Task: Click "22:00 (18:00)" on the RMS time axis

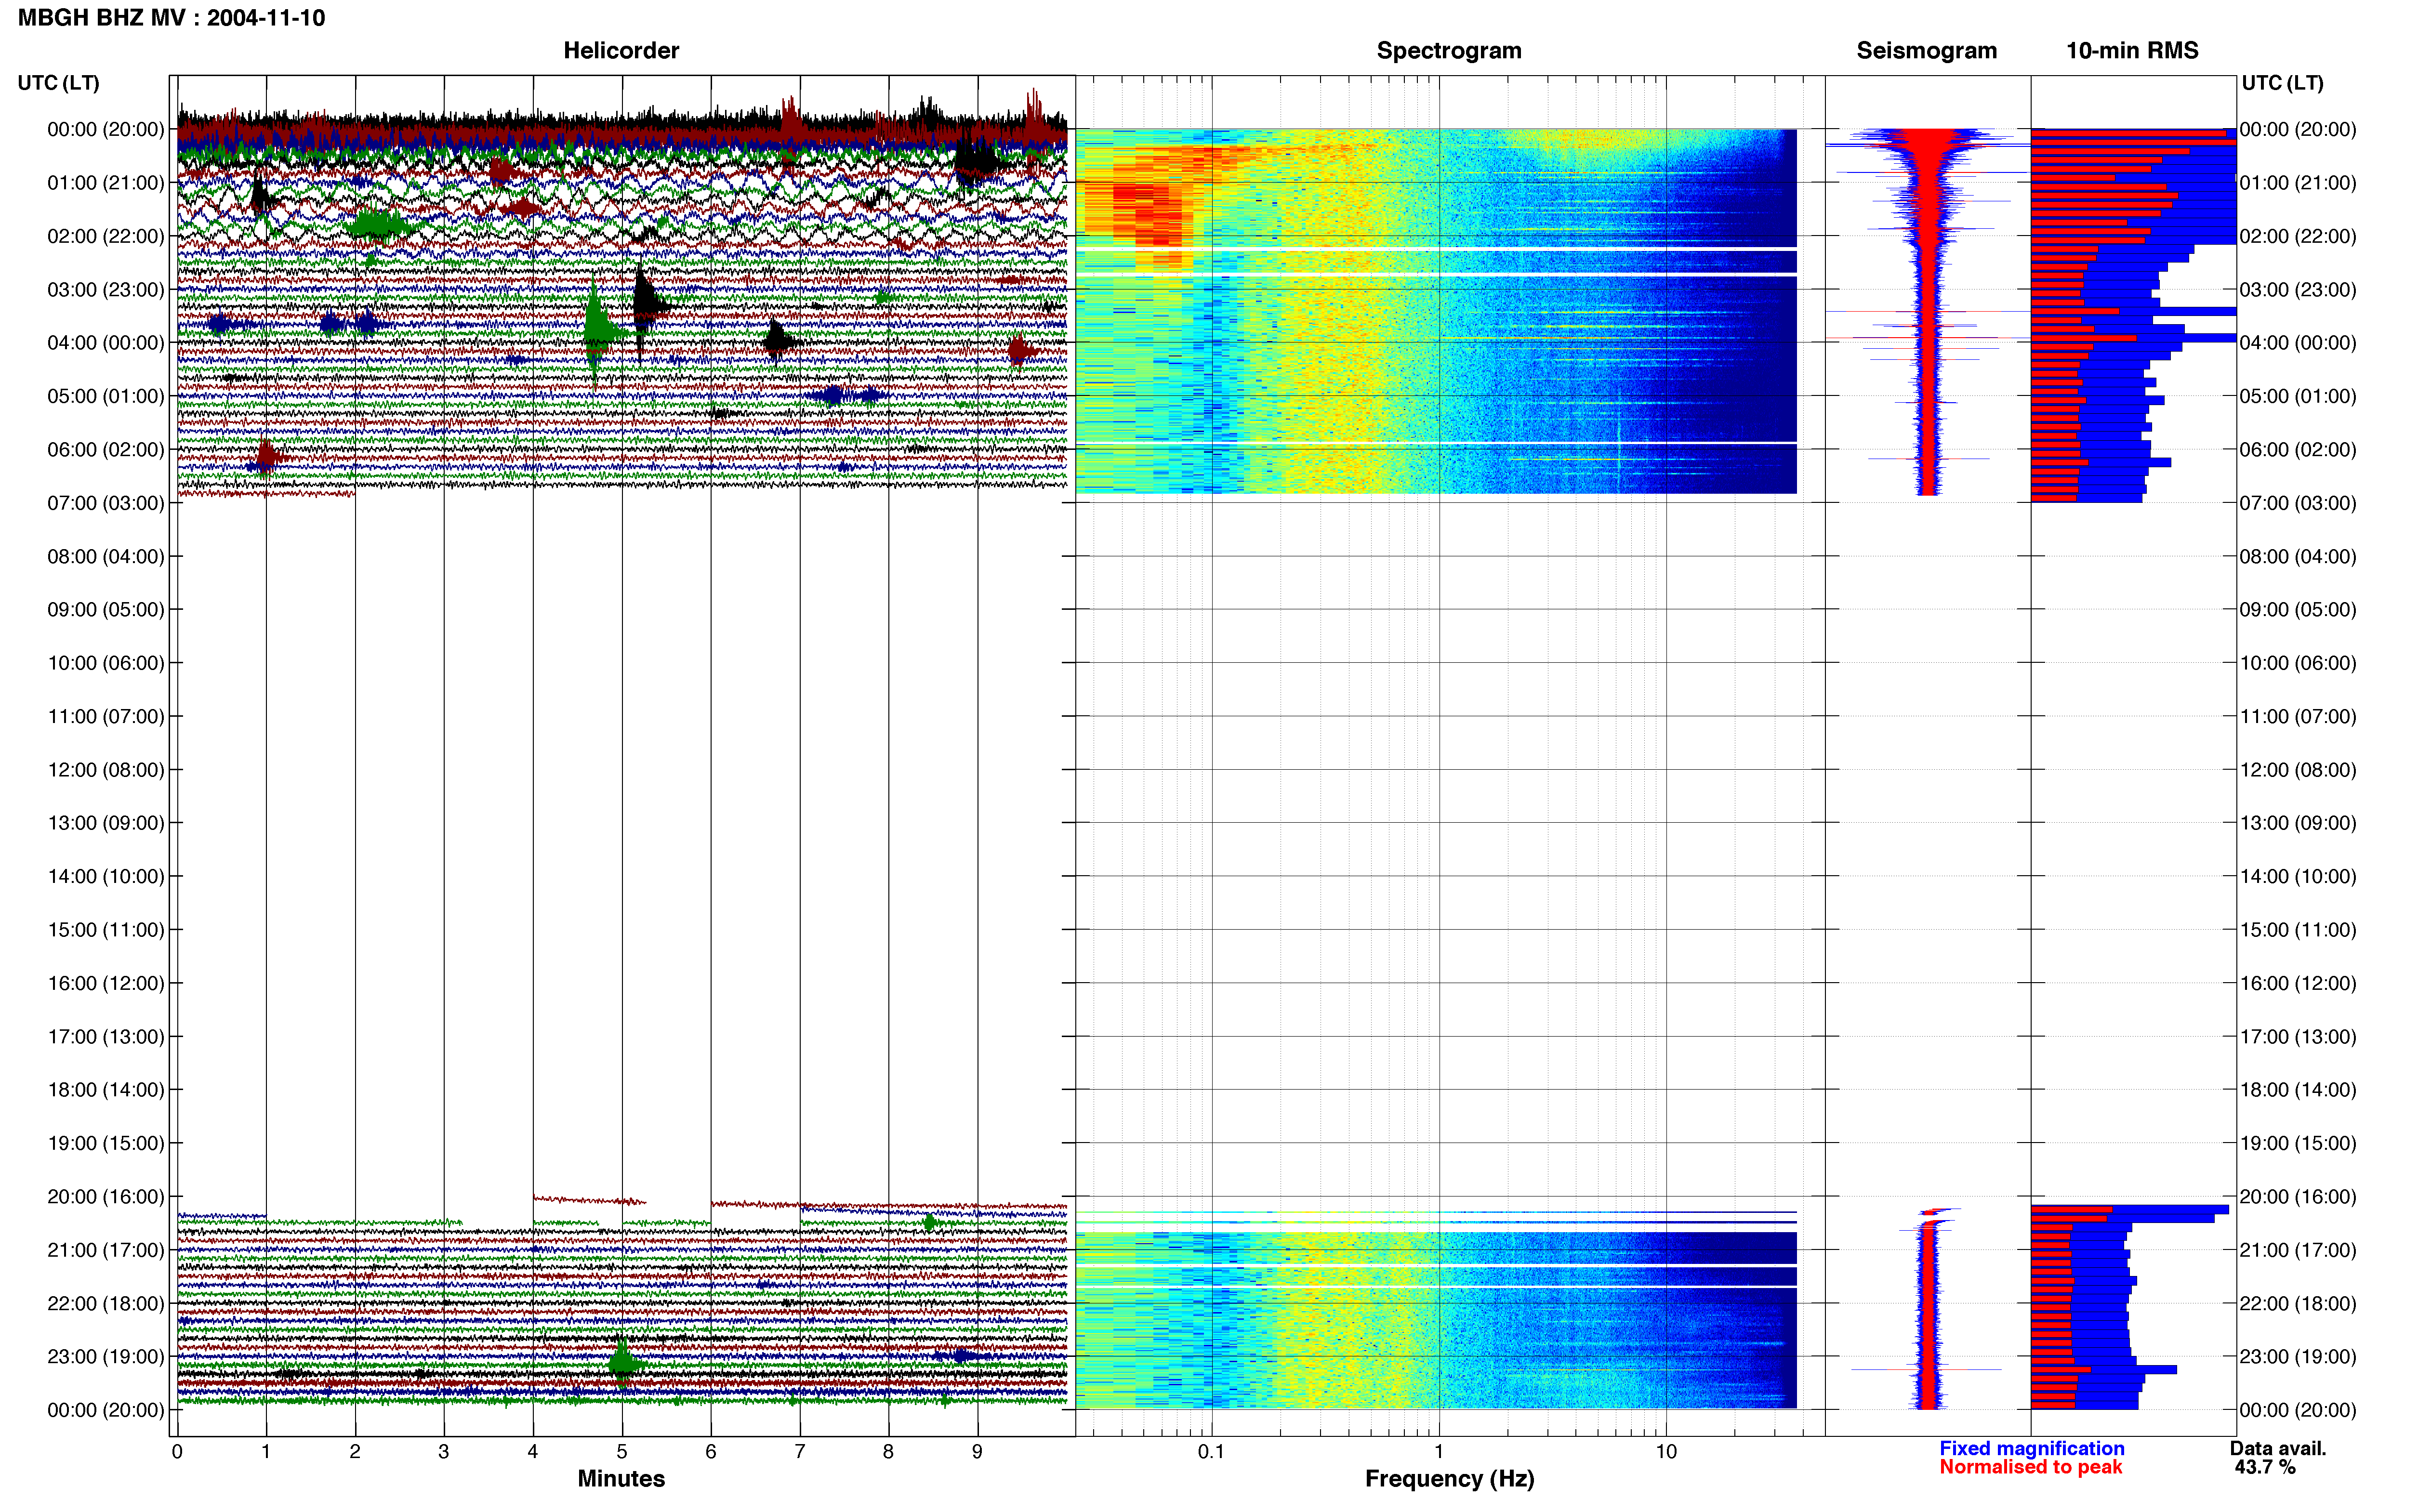Action: [2298, 1304]
